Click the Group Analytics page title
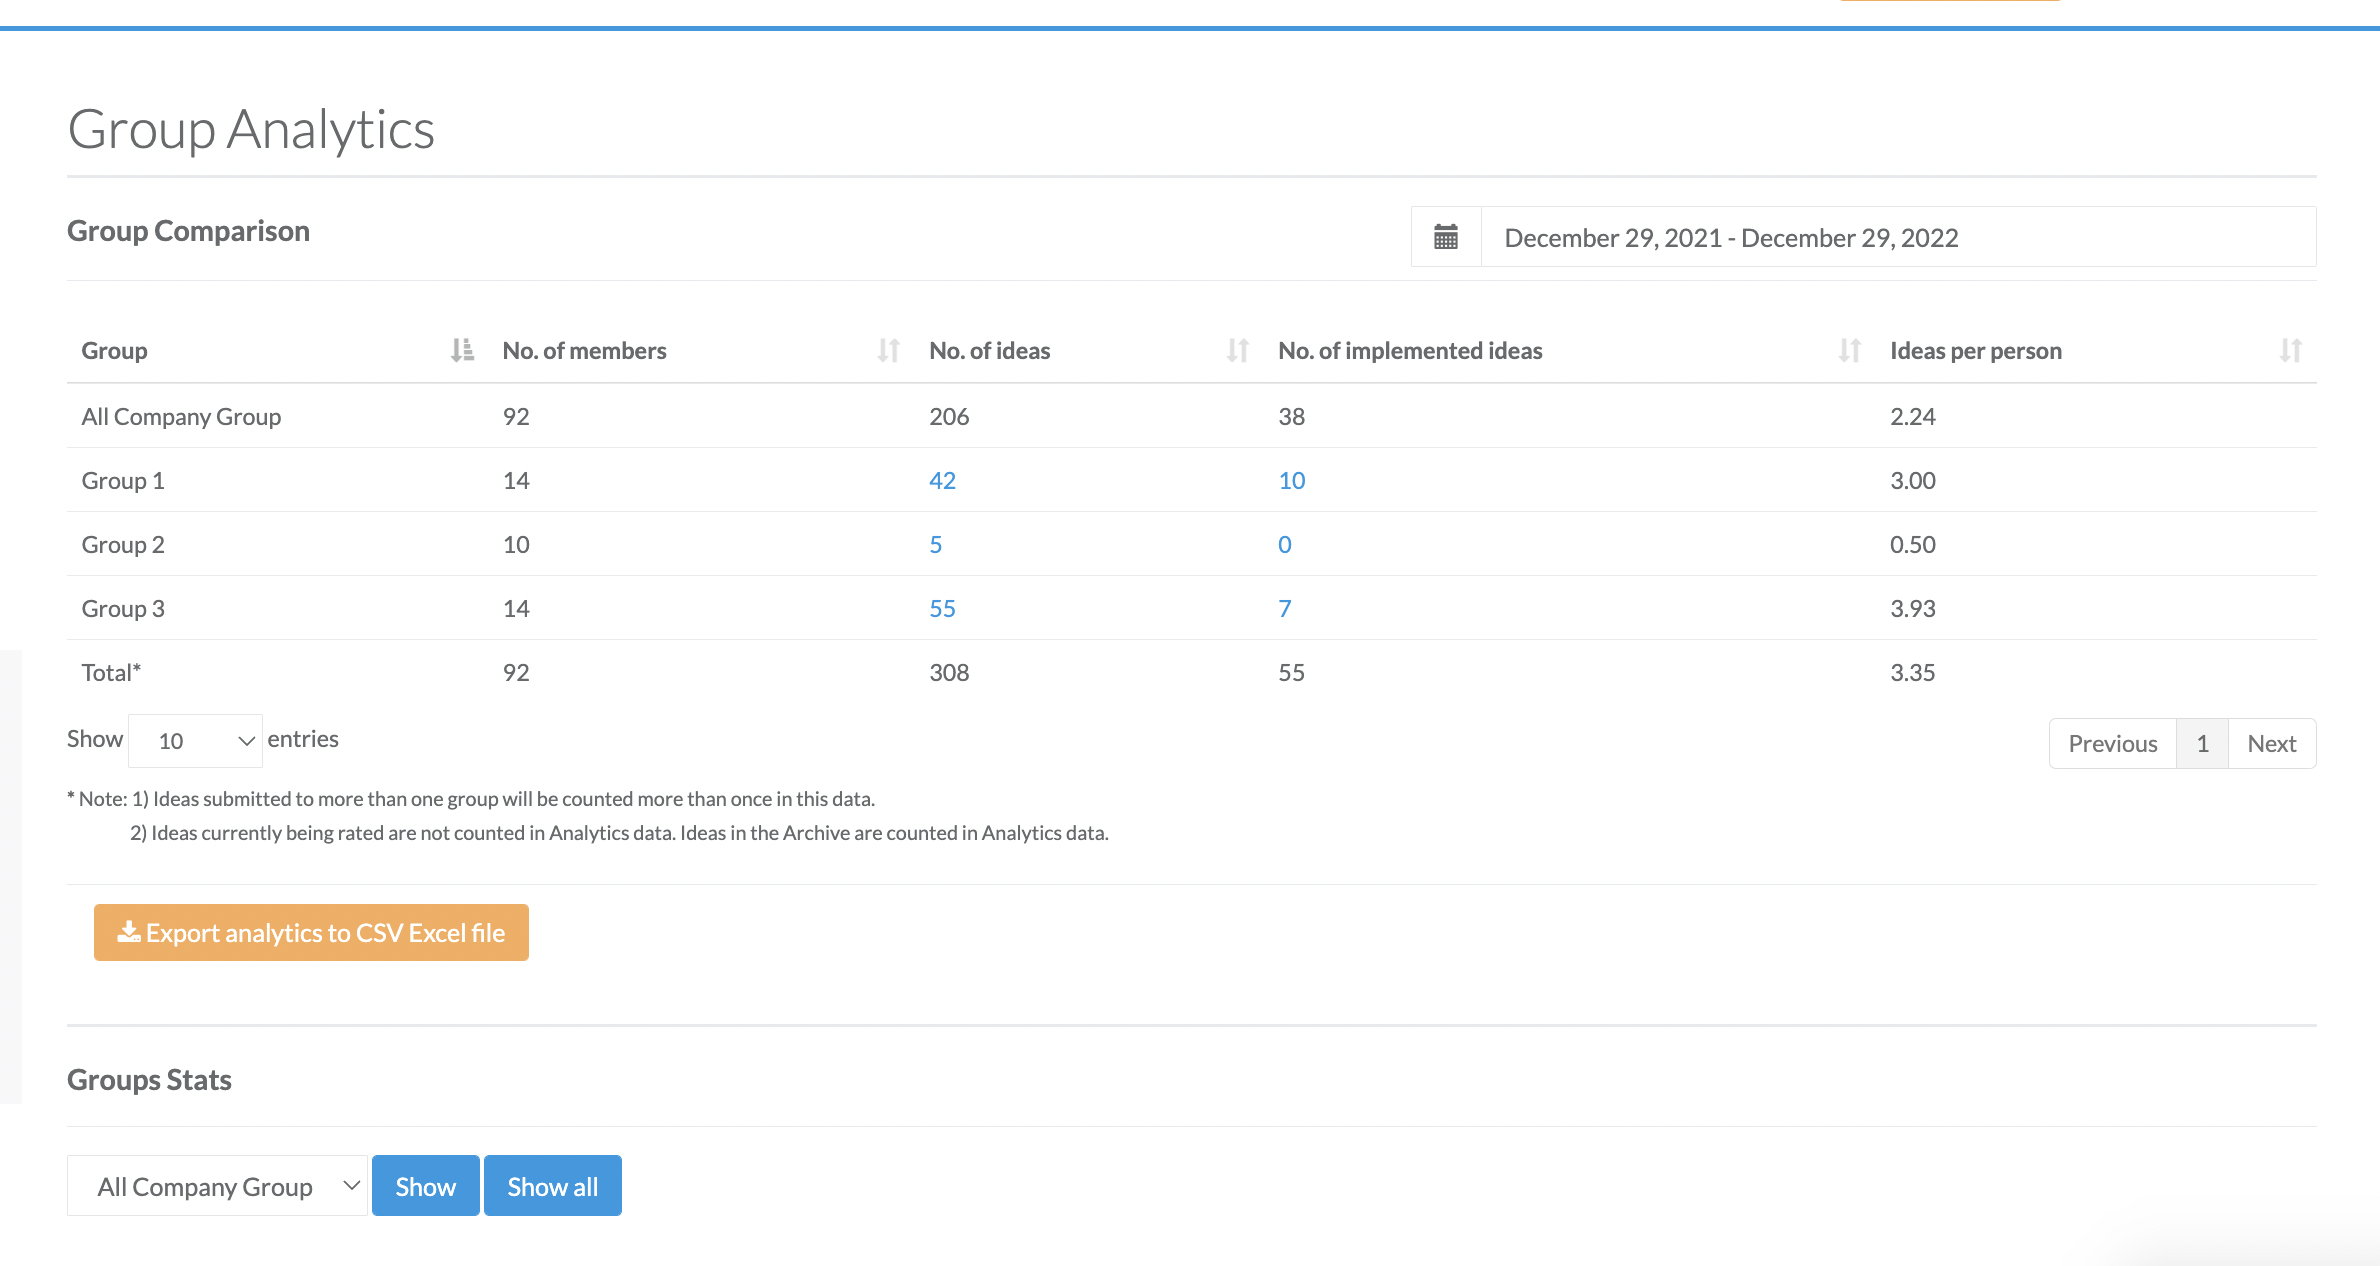 click(251, 130)
